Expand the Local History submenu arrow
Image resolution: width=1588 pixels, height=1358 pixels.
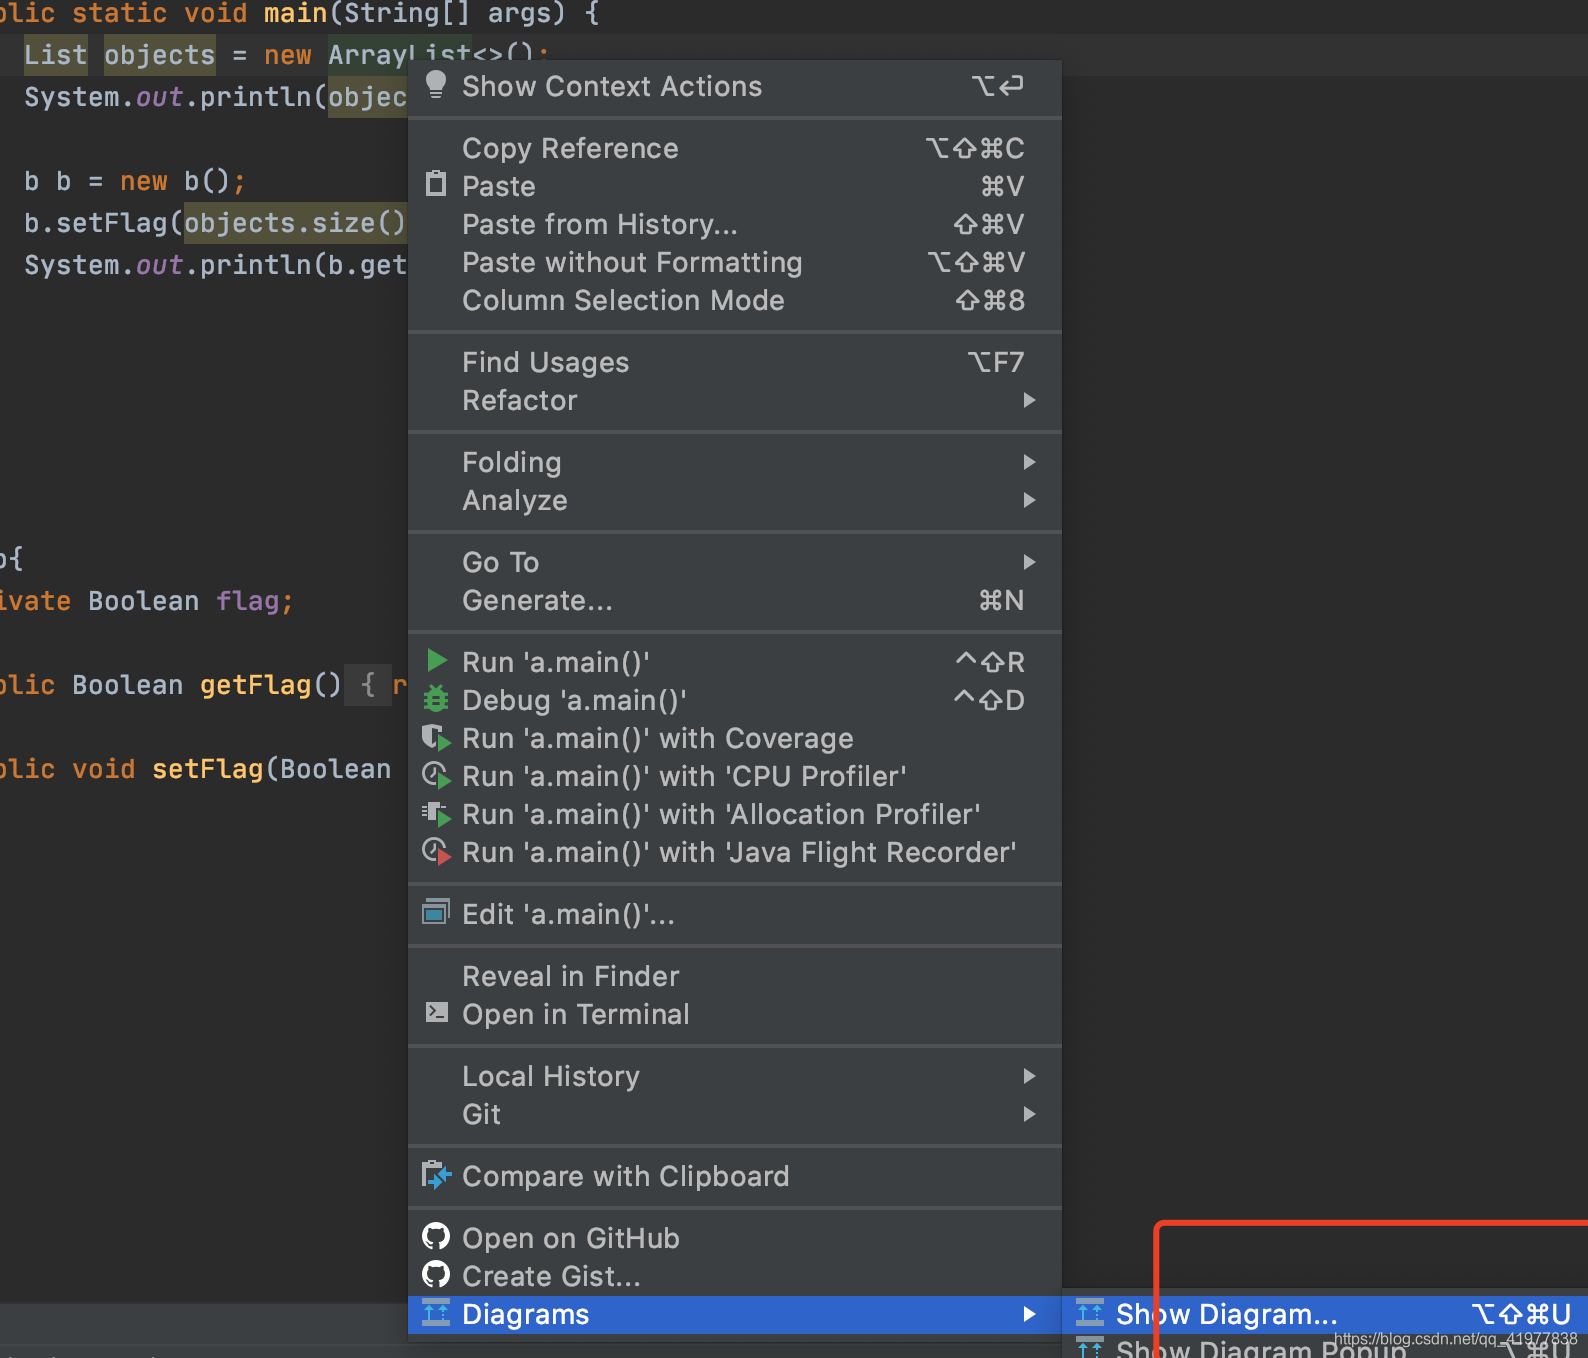coord(1029,1076)
